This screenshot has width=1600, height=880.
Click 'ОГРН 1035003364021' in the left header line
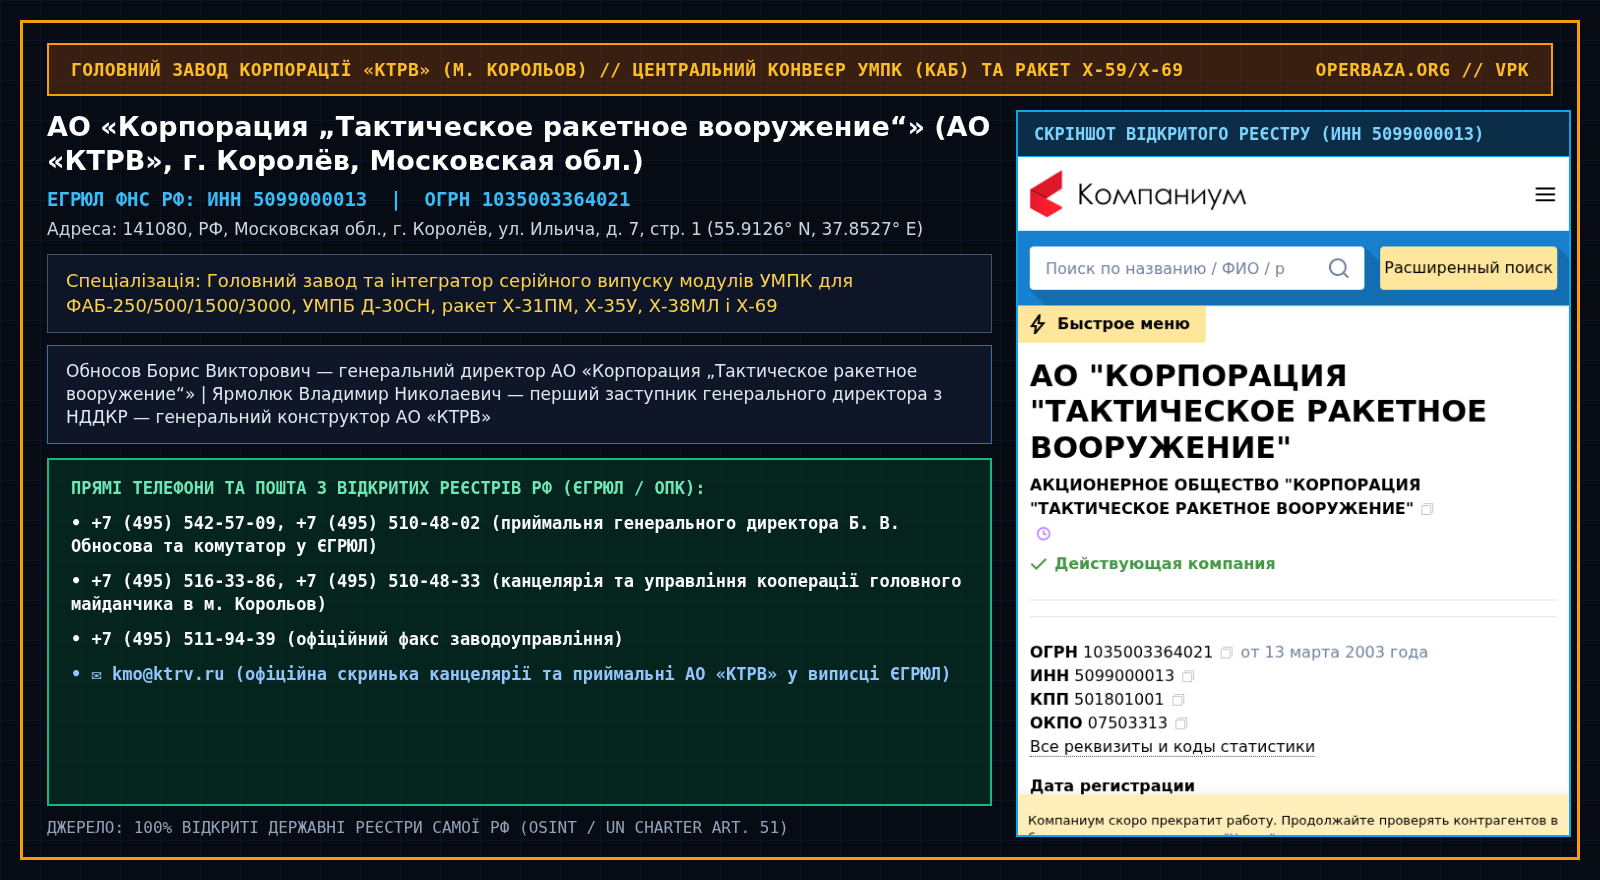point(527,200)
